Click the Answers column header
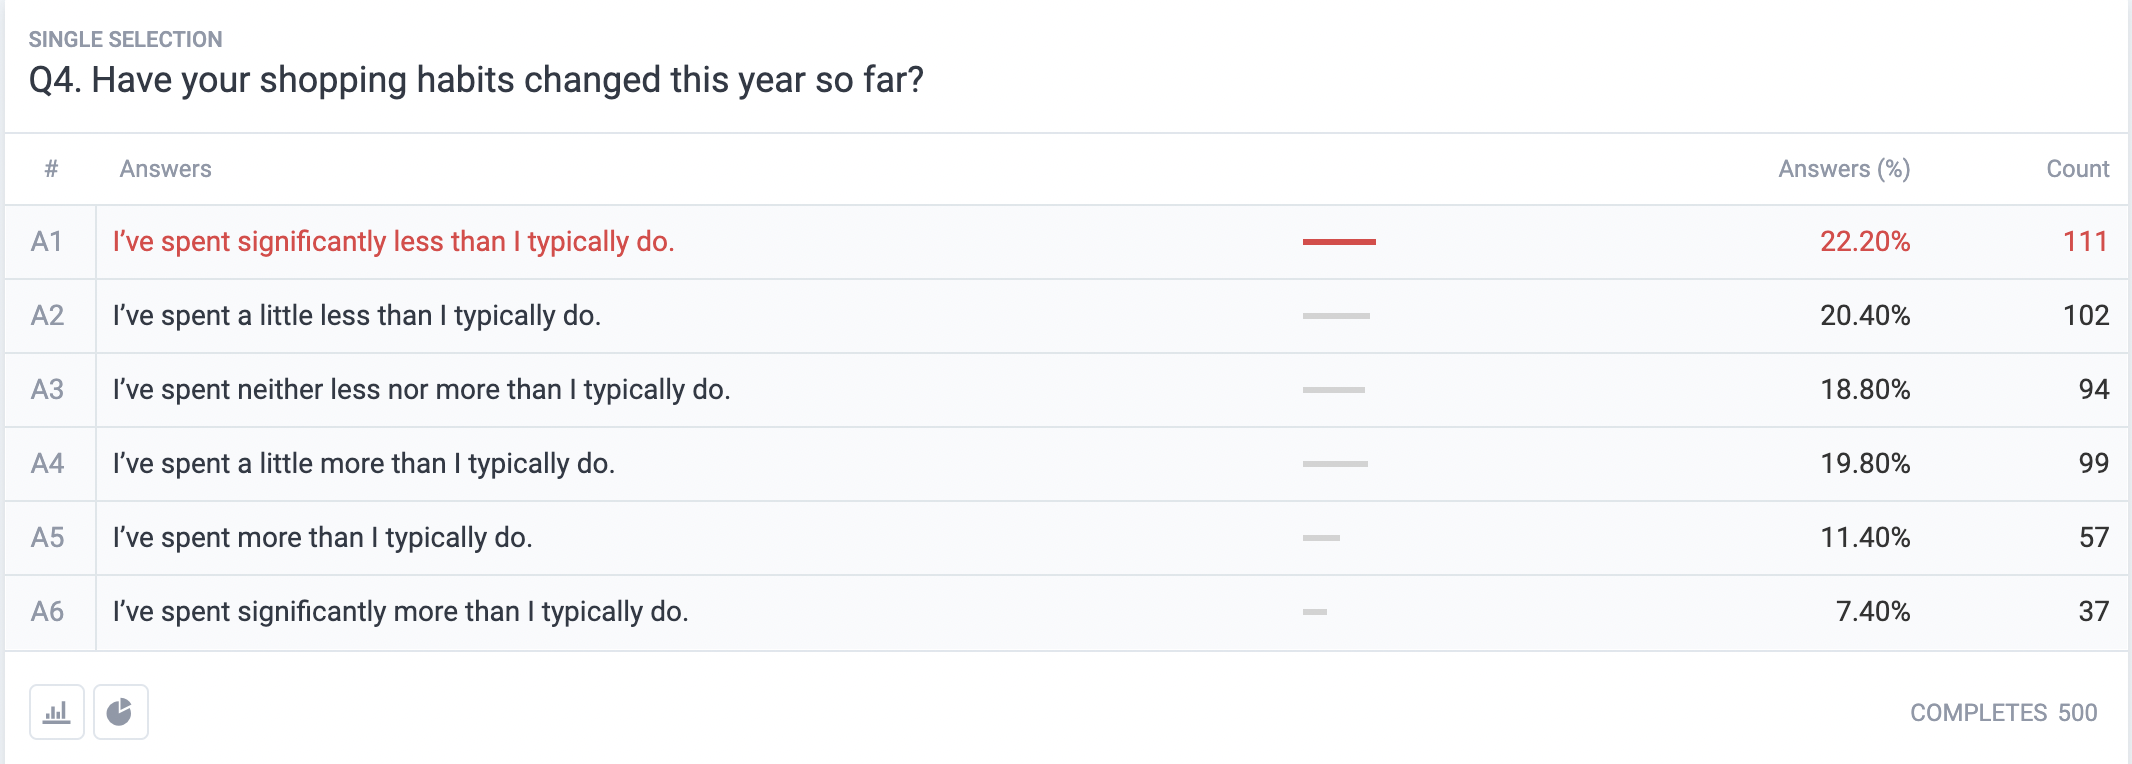2132x764 pixels. pyautogui.click(x=166, y=169)
